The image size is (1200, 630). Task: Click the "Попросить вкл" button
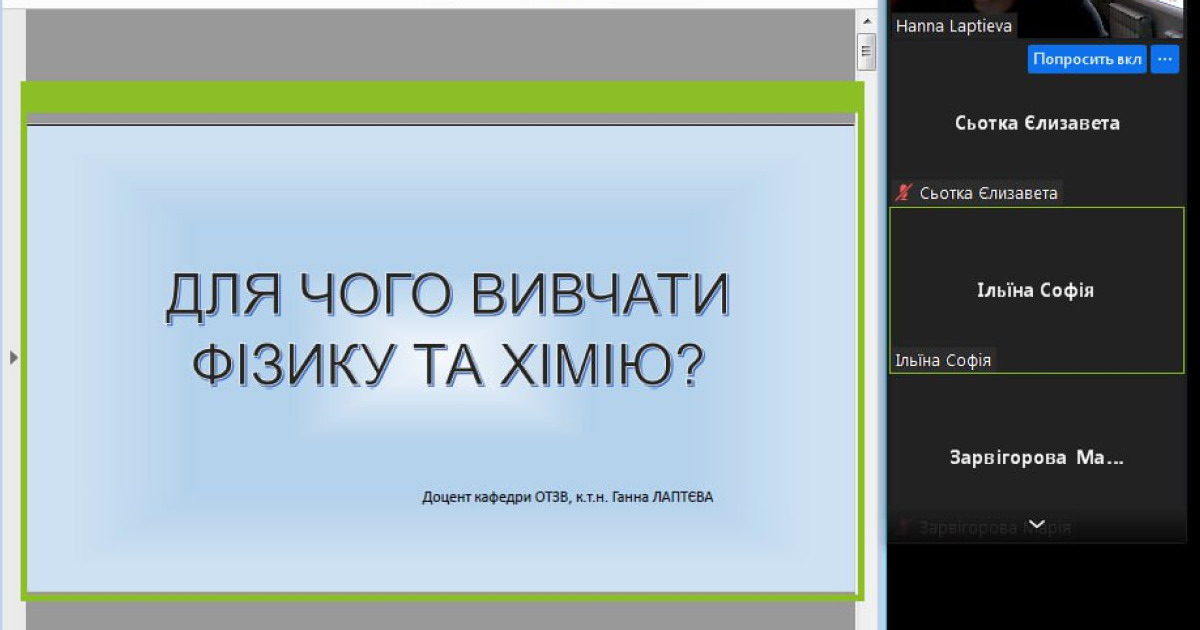1087,59
